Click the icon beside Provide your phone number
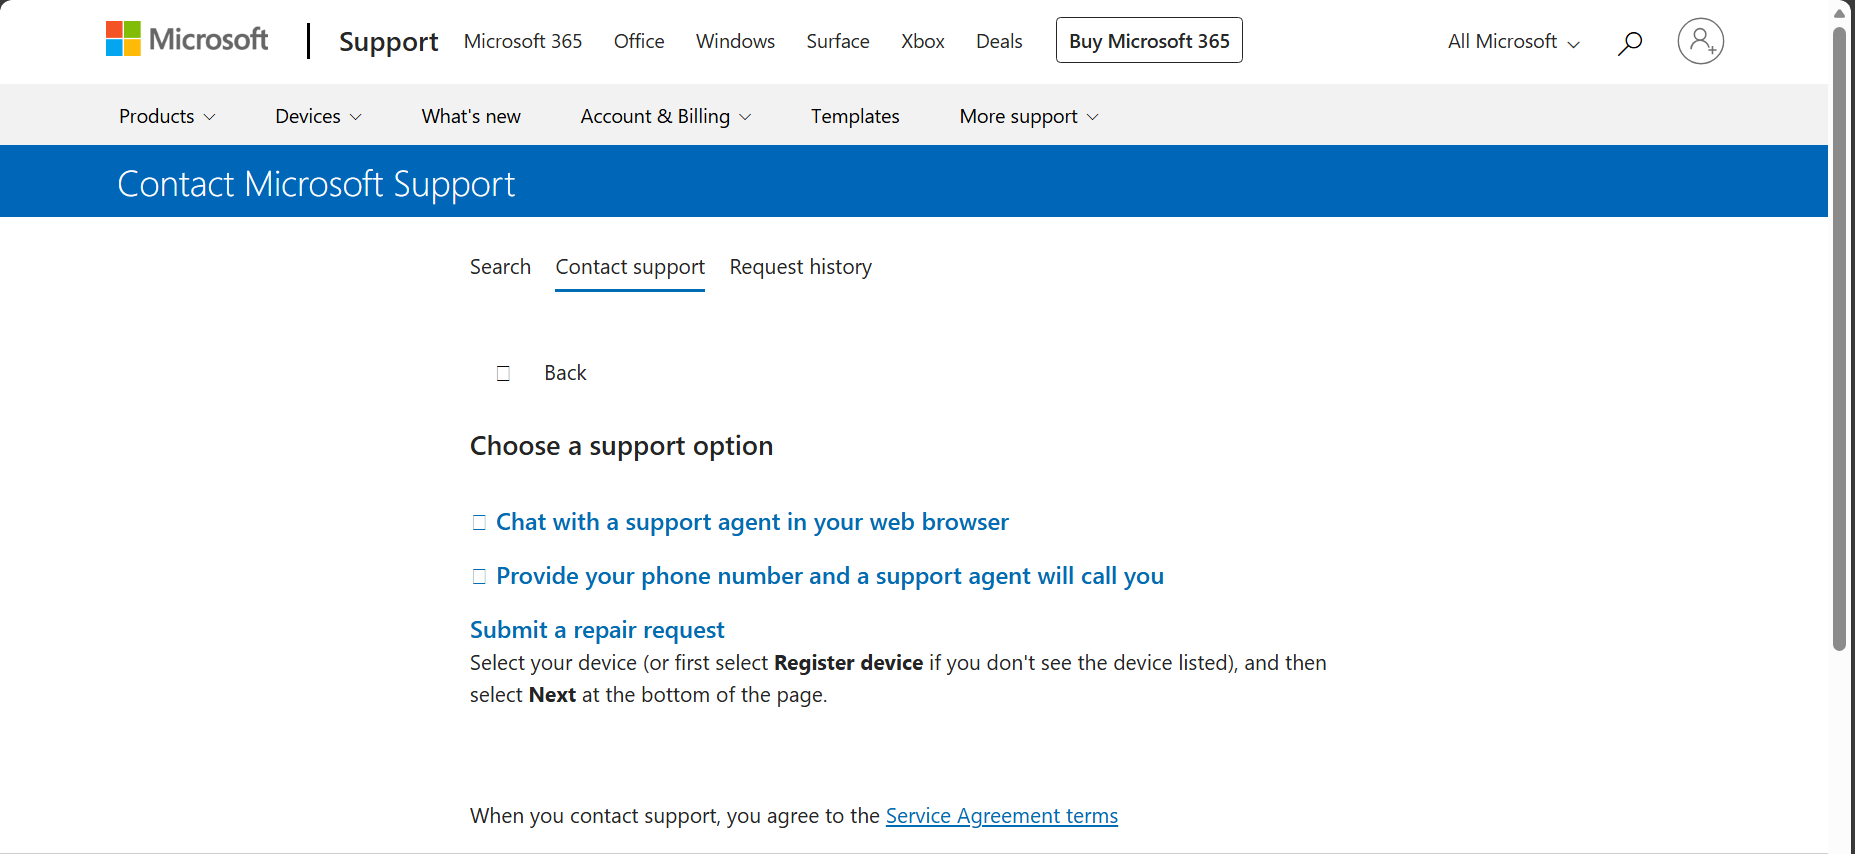 (x=479, y=576)
